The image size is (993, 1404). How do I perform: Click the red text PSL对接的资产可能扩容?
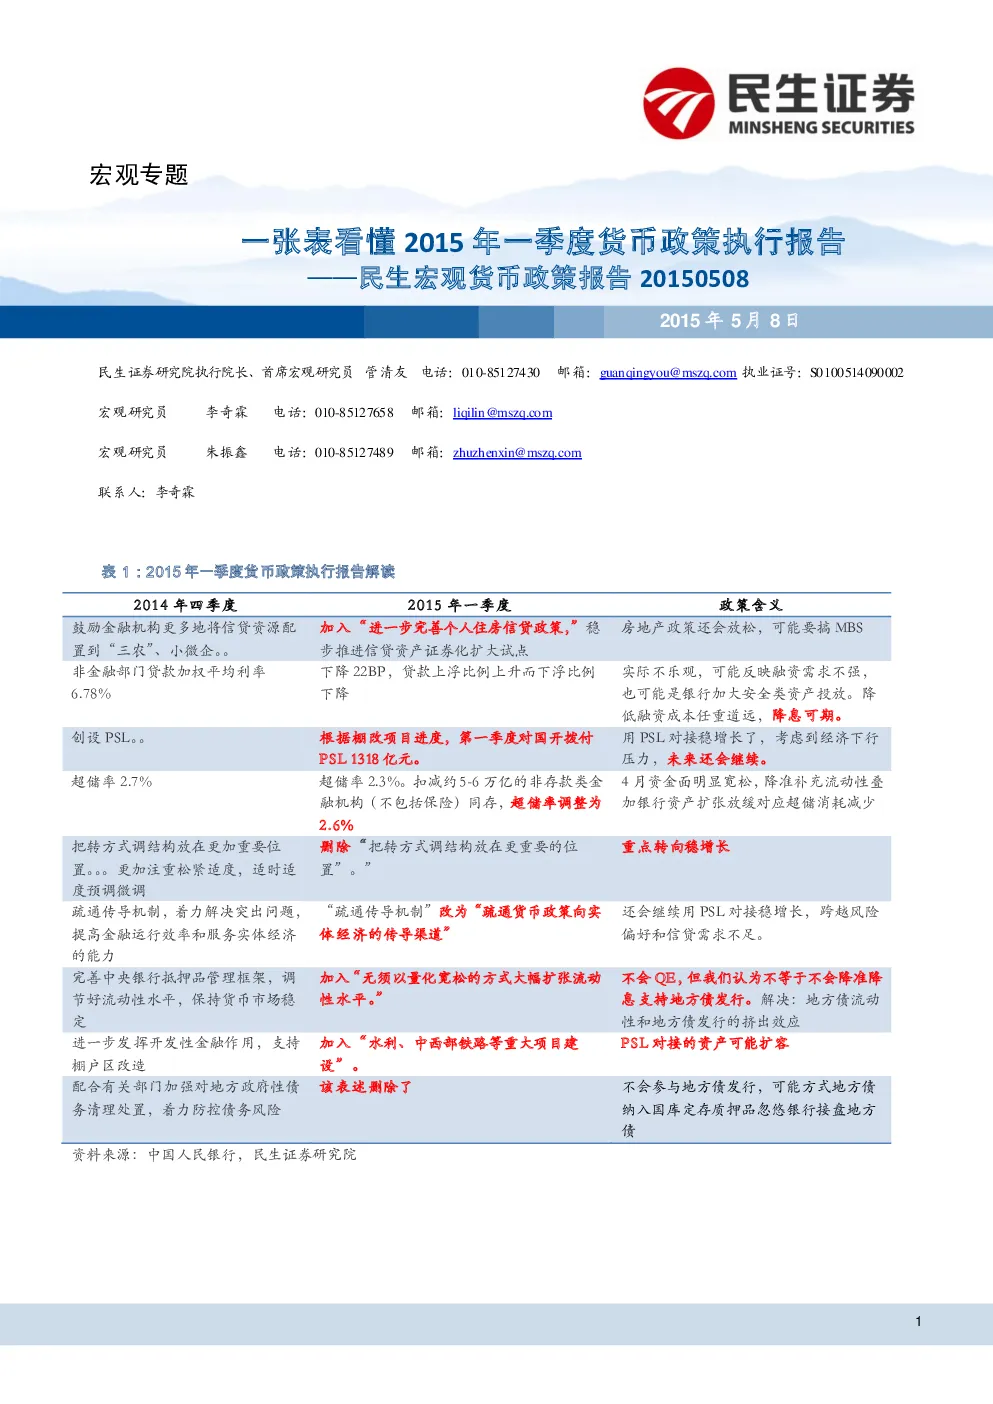pyautogui.click(x=705, y=1043)
